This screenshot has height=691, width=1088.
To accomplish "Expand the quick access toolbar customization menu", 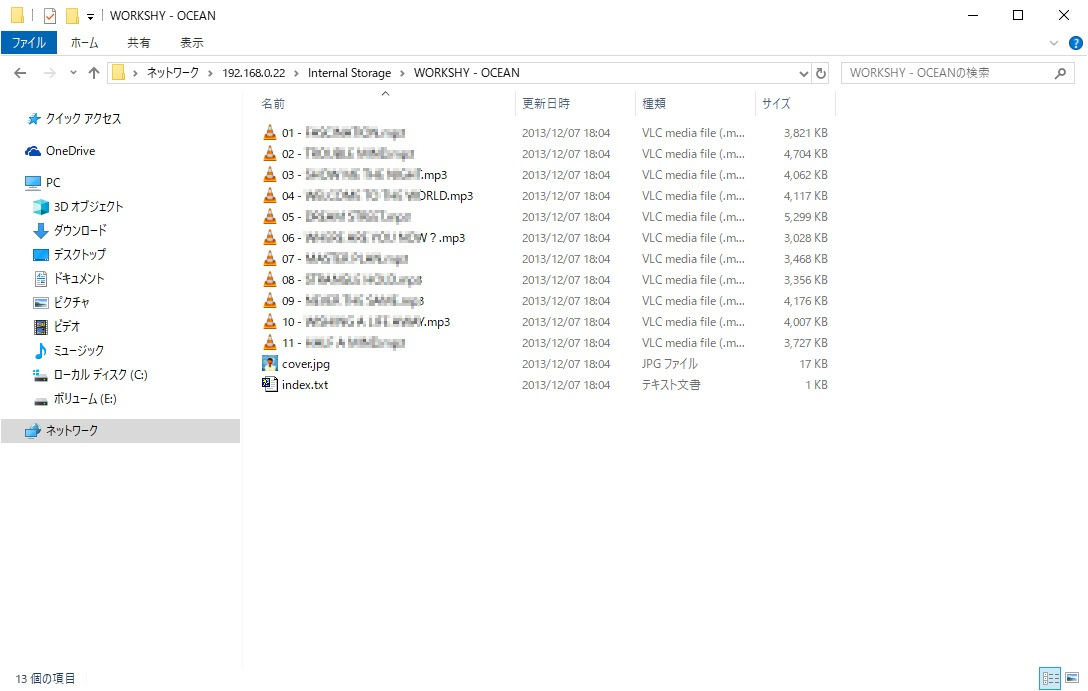I will click(x=88, y=15).
